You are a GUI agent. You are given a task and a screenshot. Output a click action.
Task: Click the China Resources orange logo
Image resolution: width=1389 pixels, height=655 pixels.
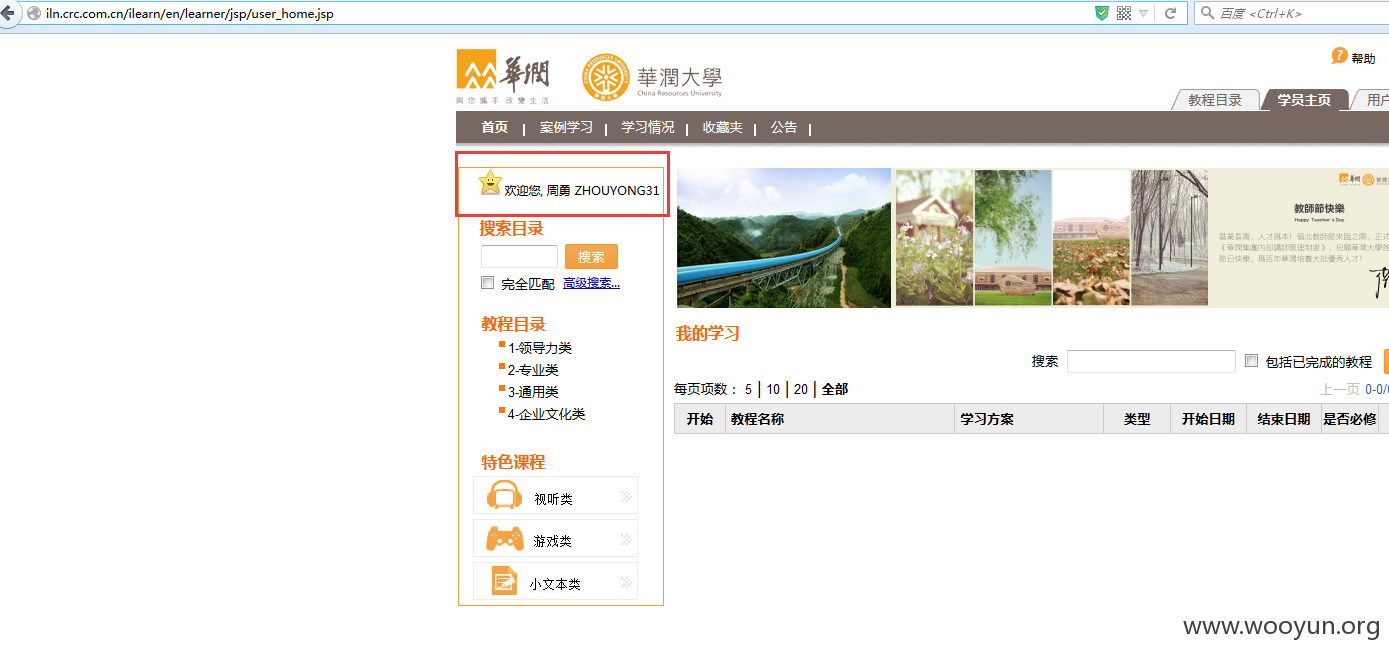503,77
